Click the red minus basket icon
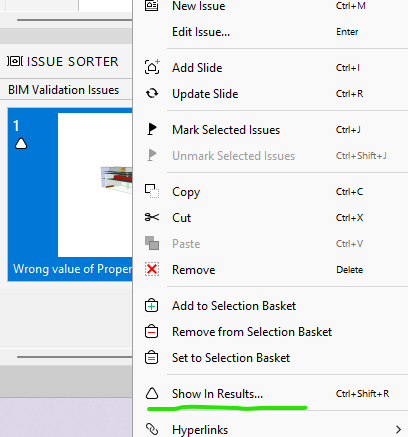Screen dimensions: 408x437 152,331
